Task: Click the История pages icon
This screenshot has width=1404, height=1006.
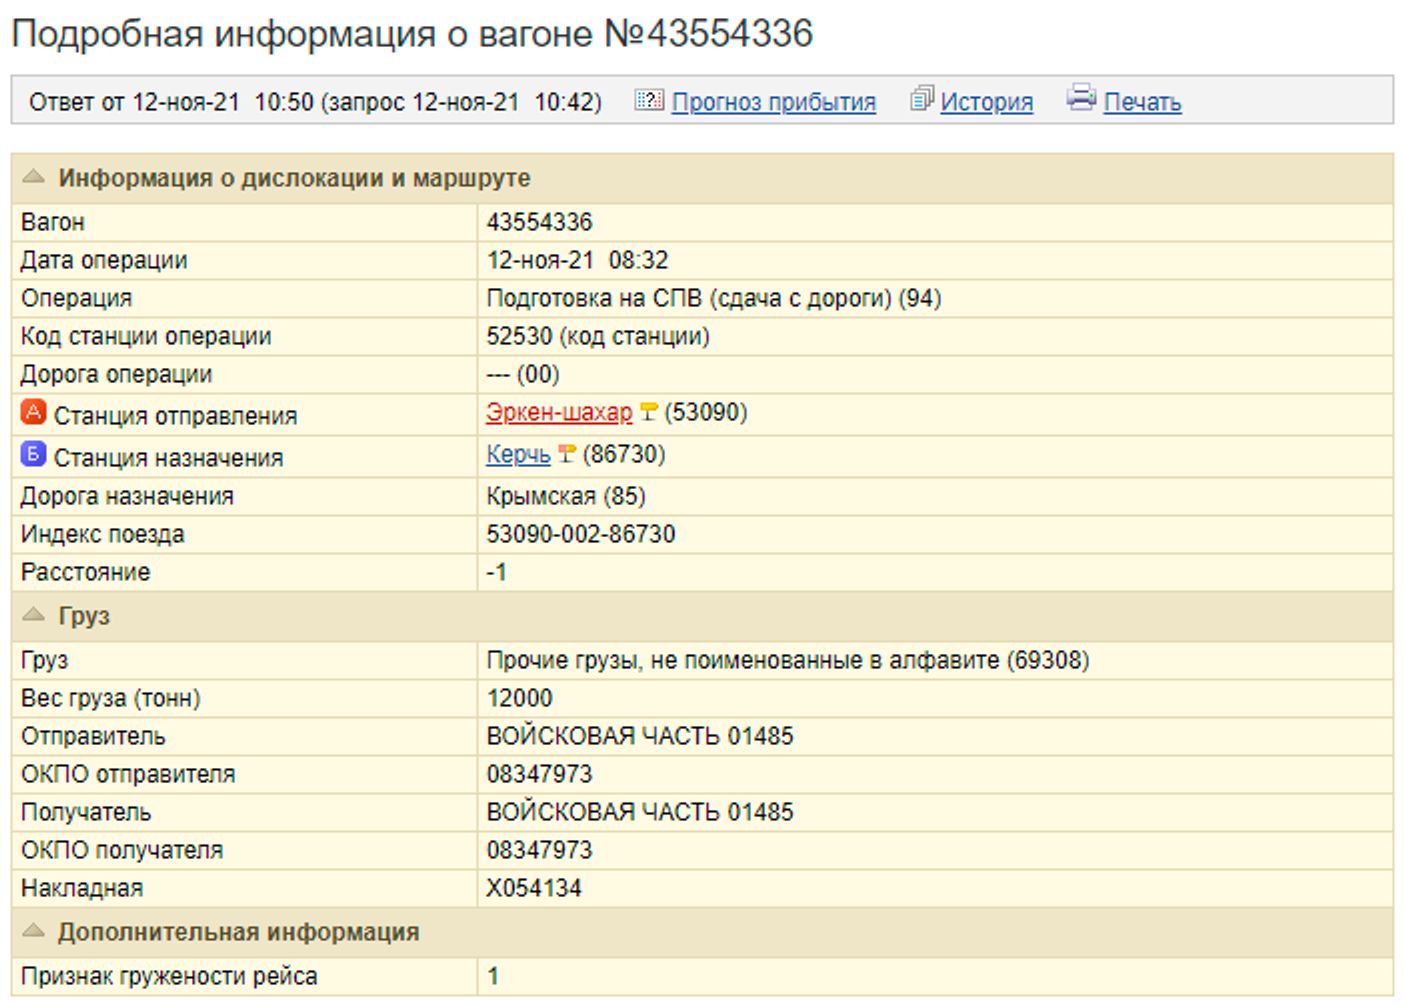Action: (x=921, y=99)
